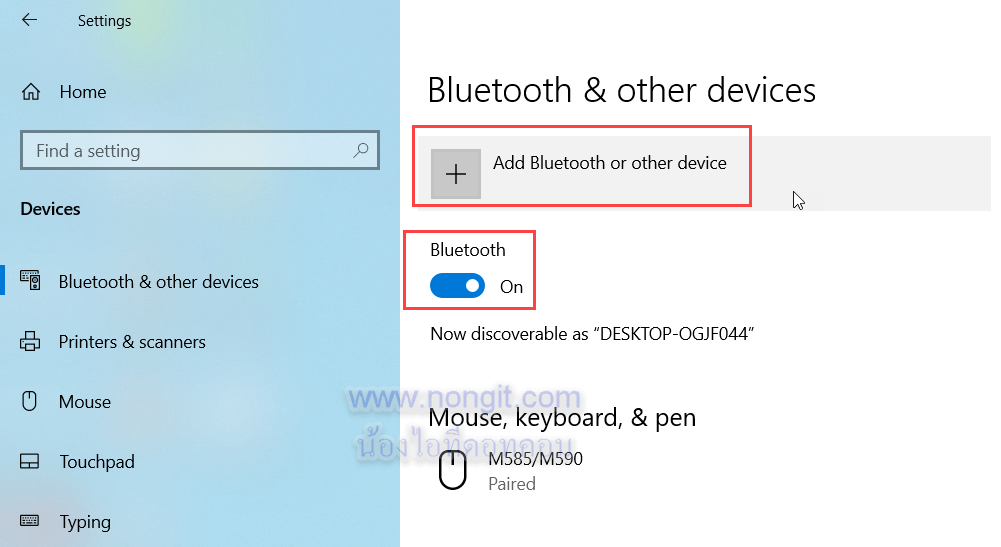The width and height of the screenshot is (1001, 547).
Task: Turn off the Bluetooth toggle
Action: (x=457, y=286)
